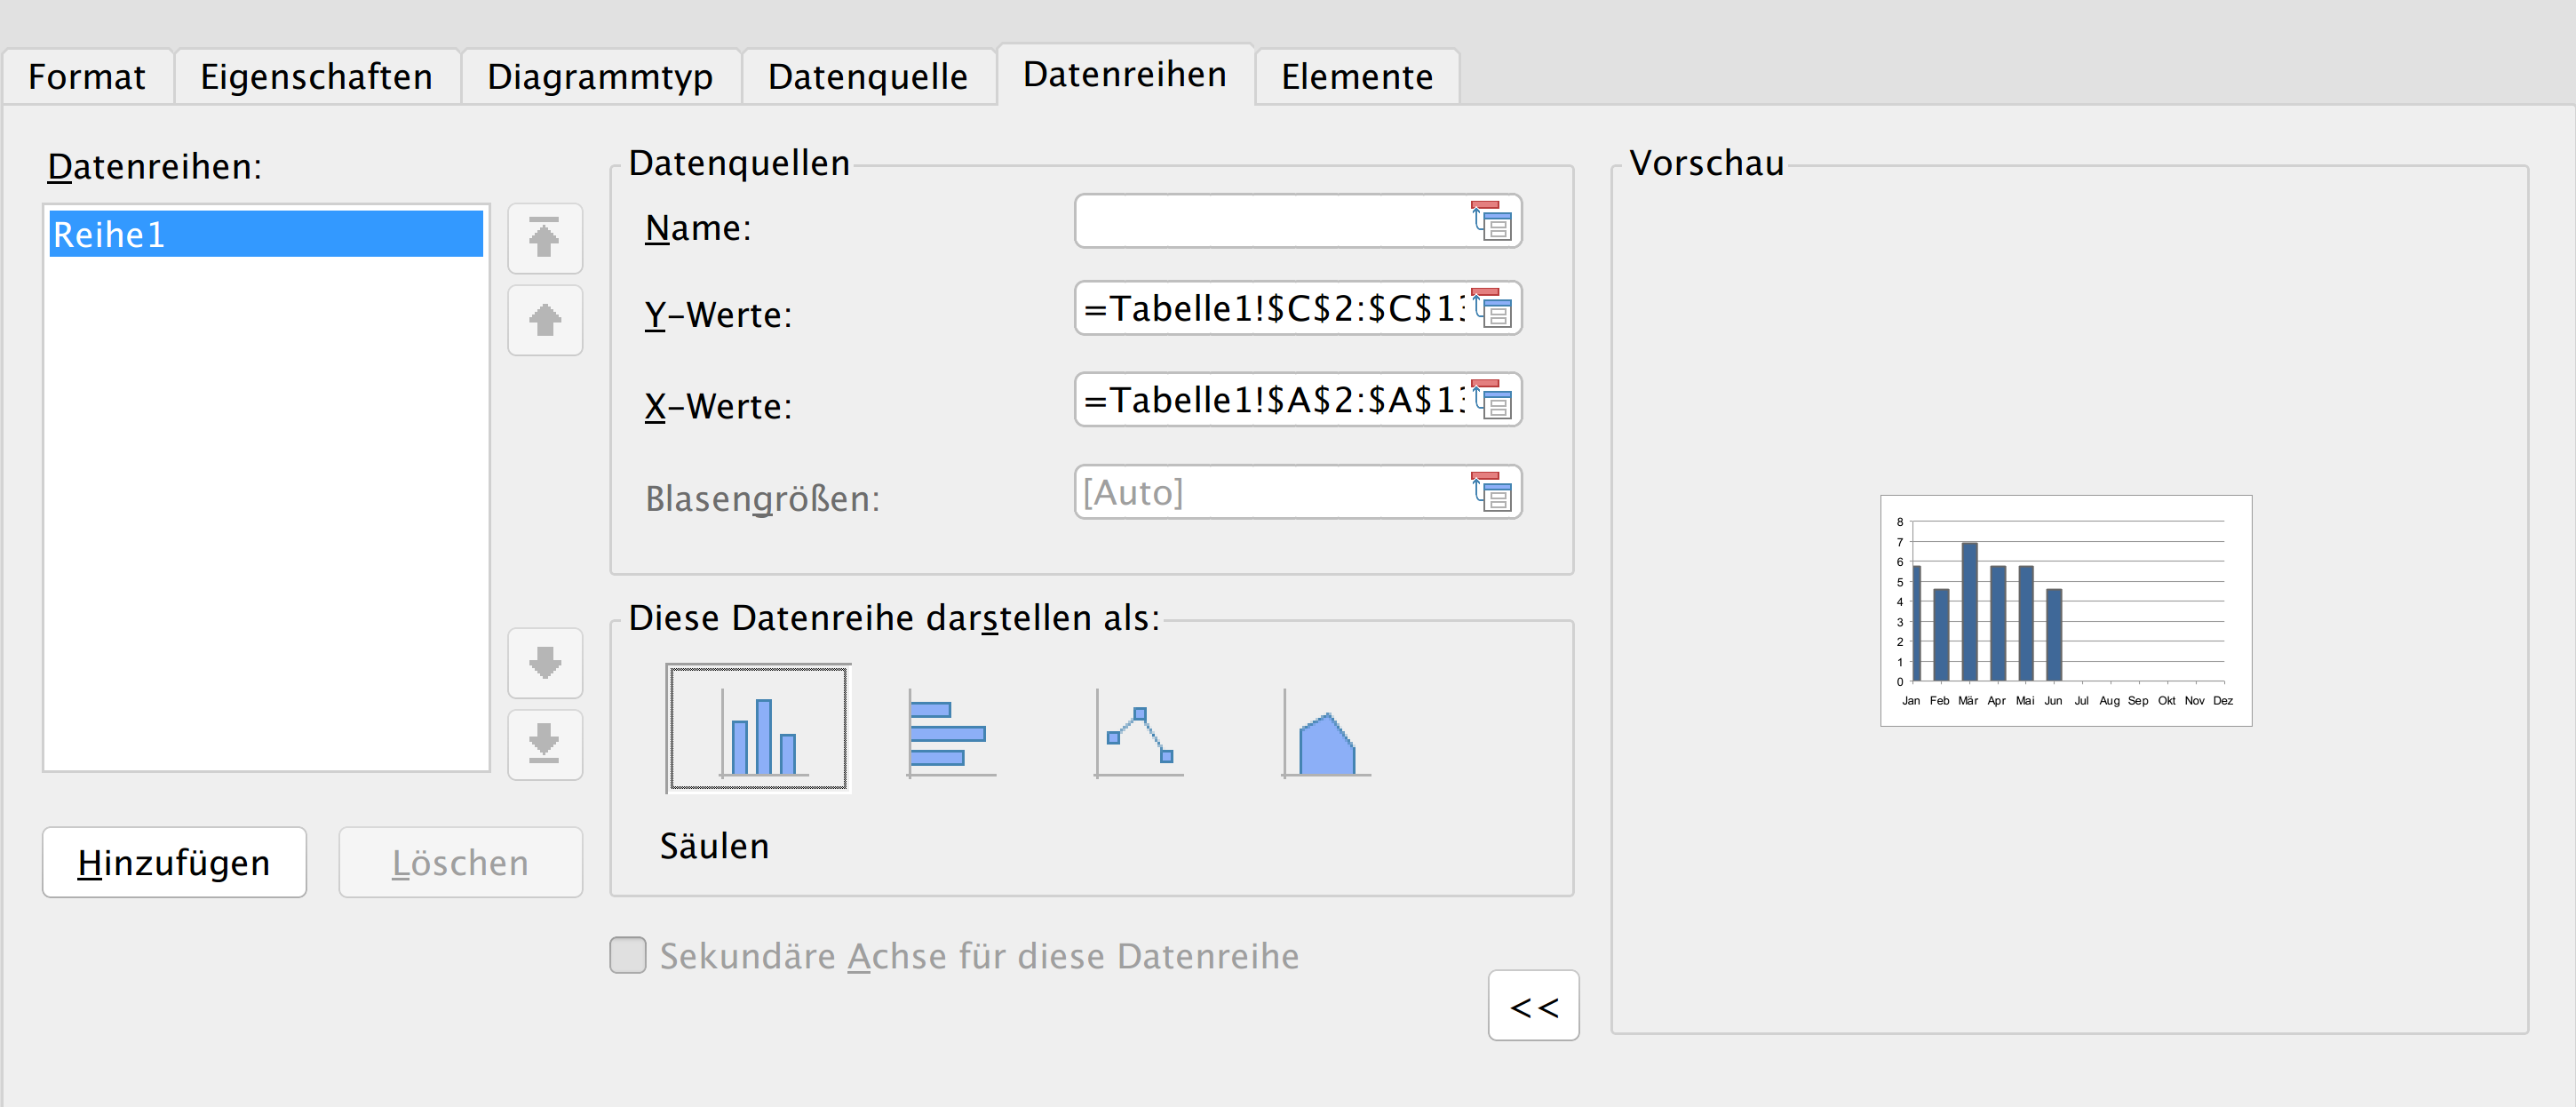This screenshot has width=2576, height=1107.
Task: Click the Löschen button
Action: click(457, 859)
